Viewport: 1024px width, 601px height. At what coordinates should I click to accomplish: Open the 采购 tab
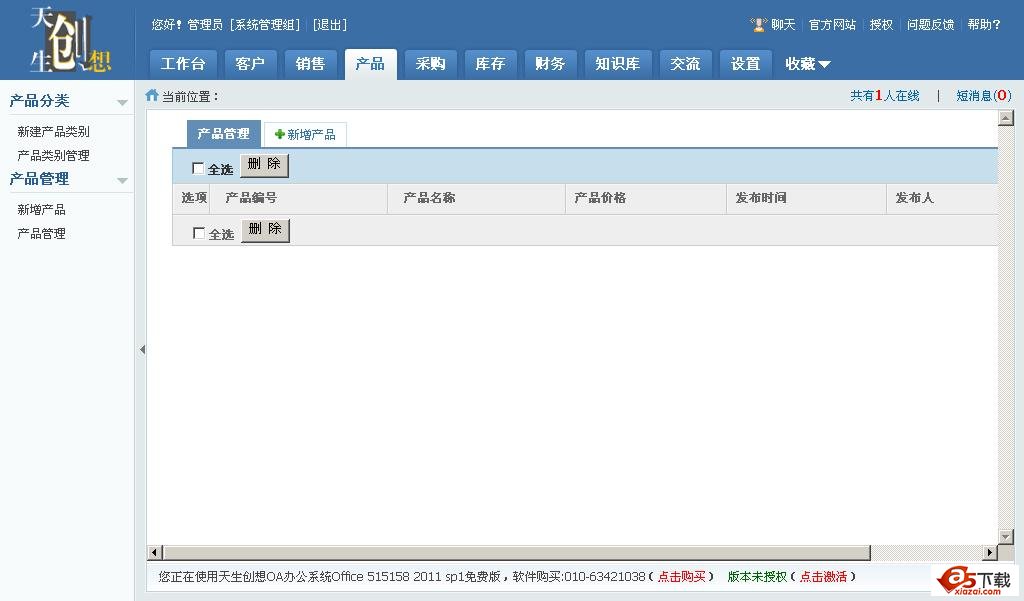(x=430, y=64)
